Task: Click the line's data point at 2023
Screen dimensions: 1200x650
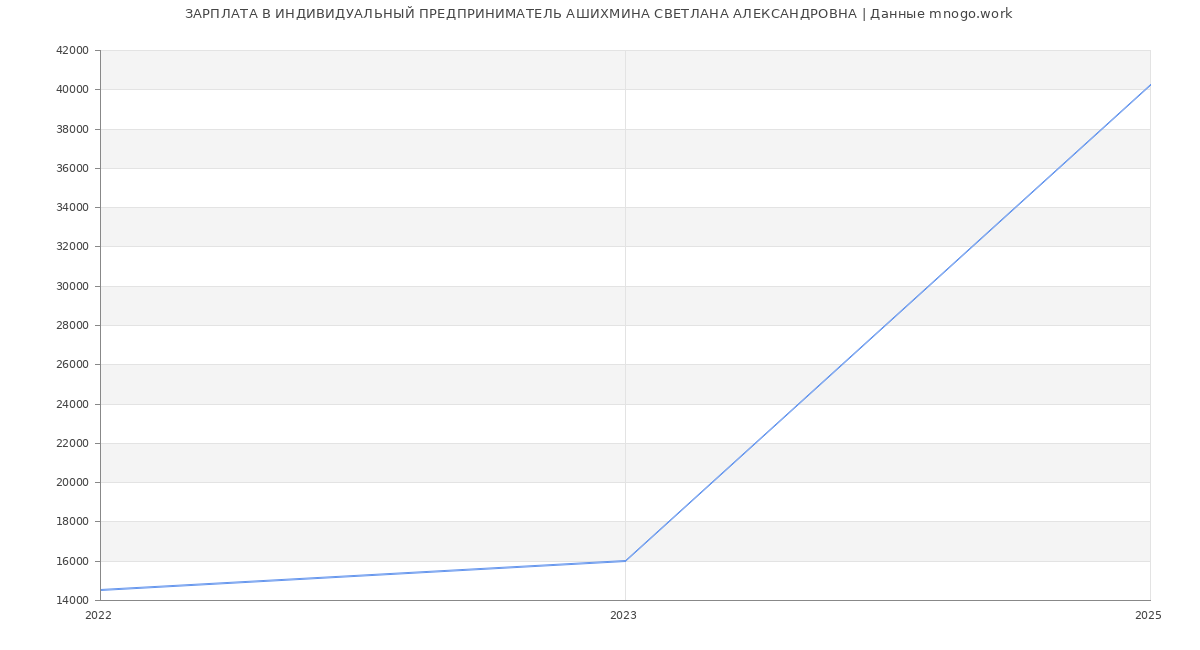Action: [625, 561]
